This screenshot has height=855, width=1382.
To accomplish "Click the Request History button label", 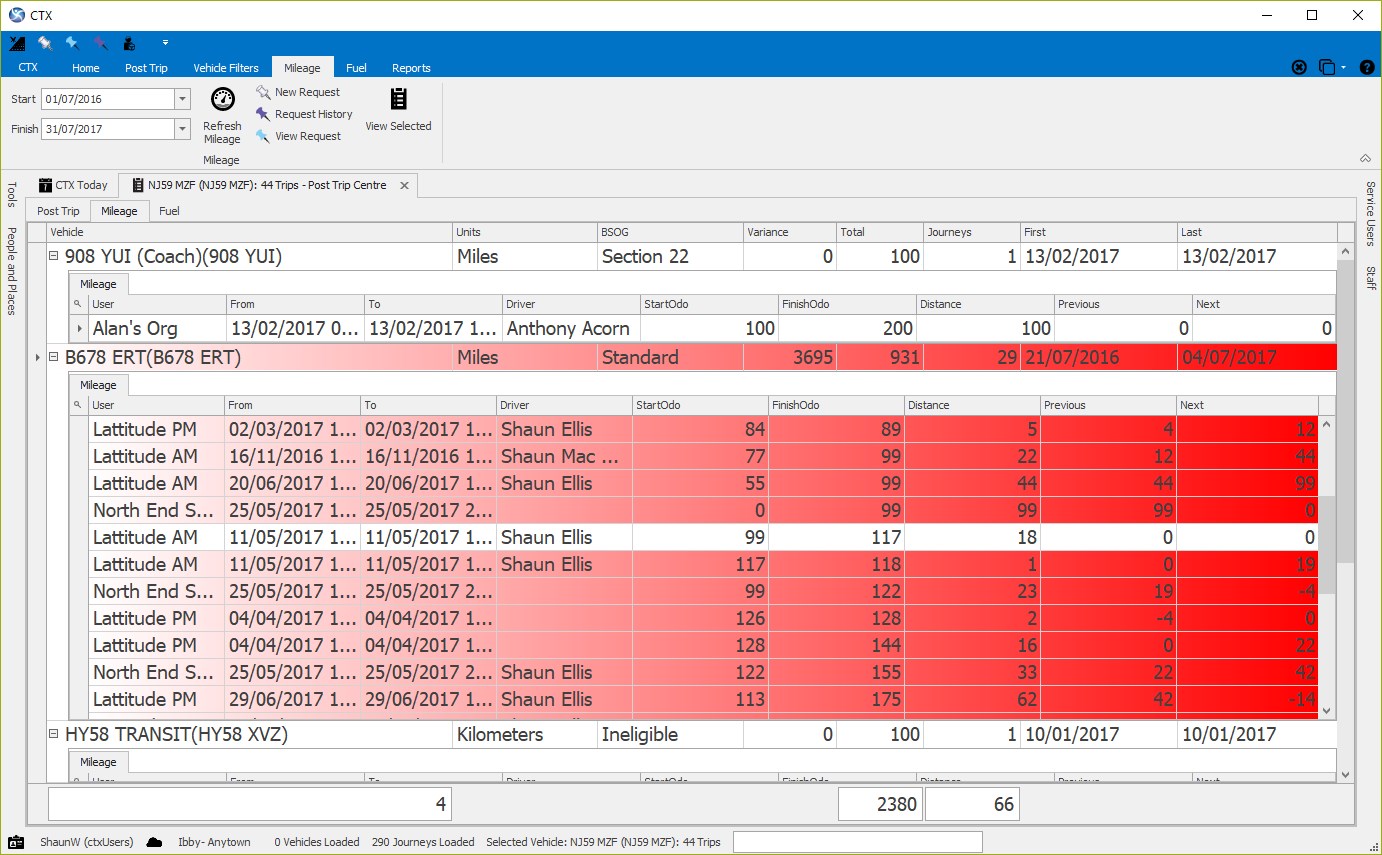I will coord(314,114).
